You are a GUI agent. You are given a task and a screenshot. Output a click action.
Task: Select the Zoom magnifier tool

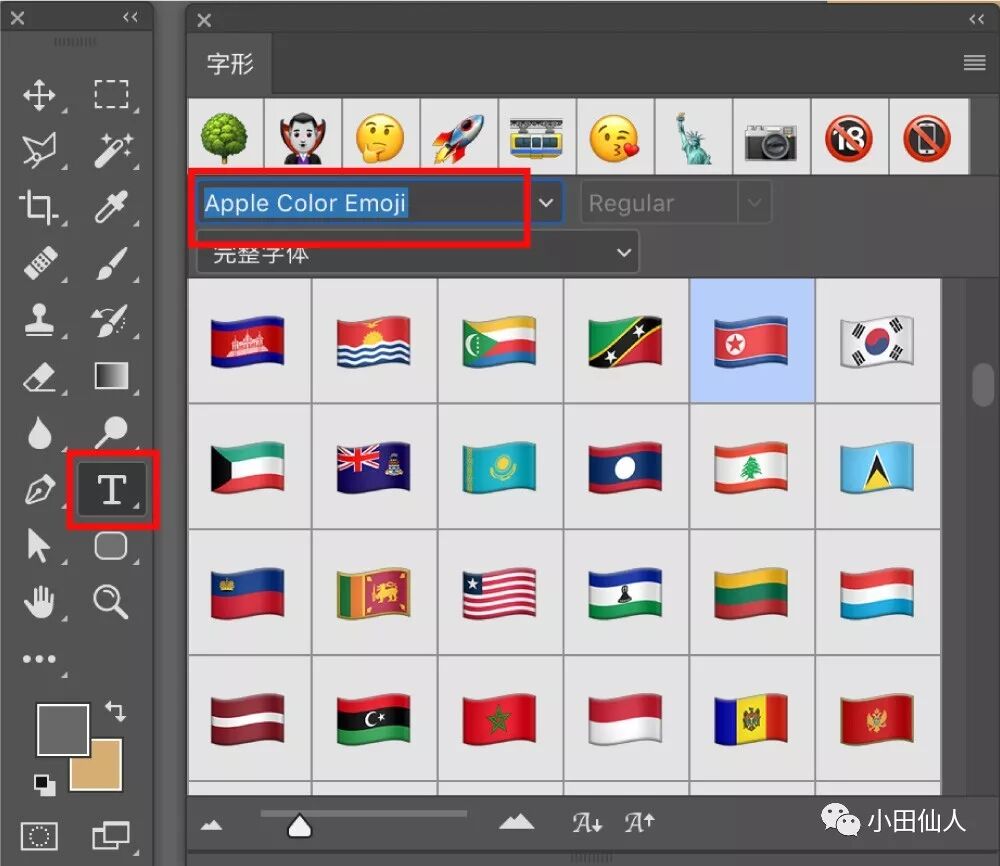click(x=111, y=602)
